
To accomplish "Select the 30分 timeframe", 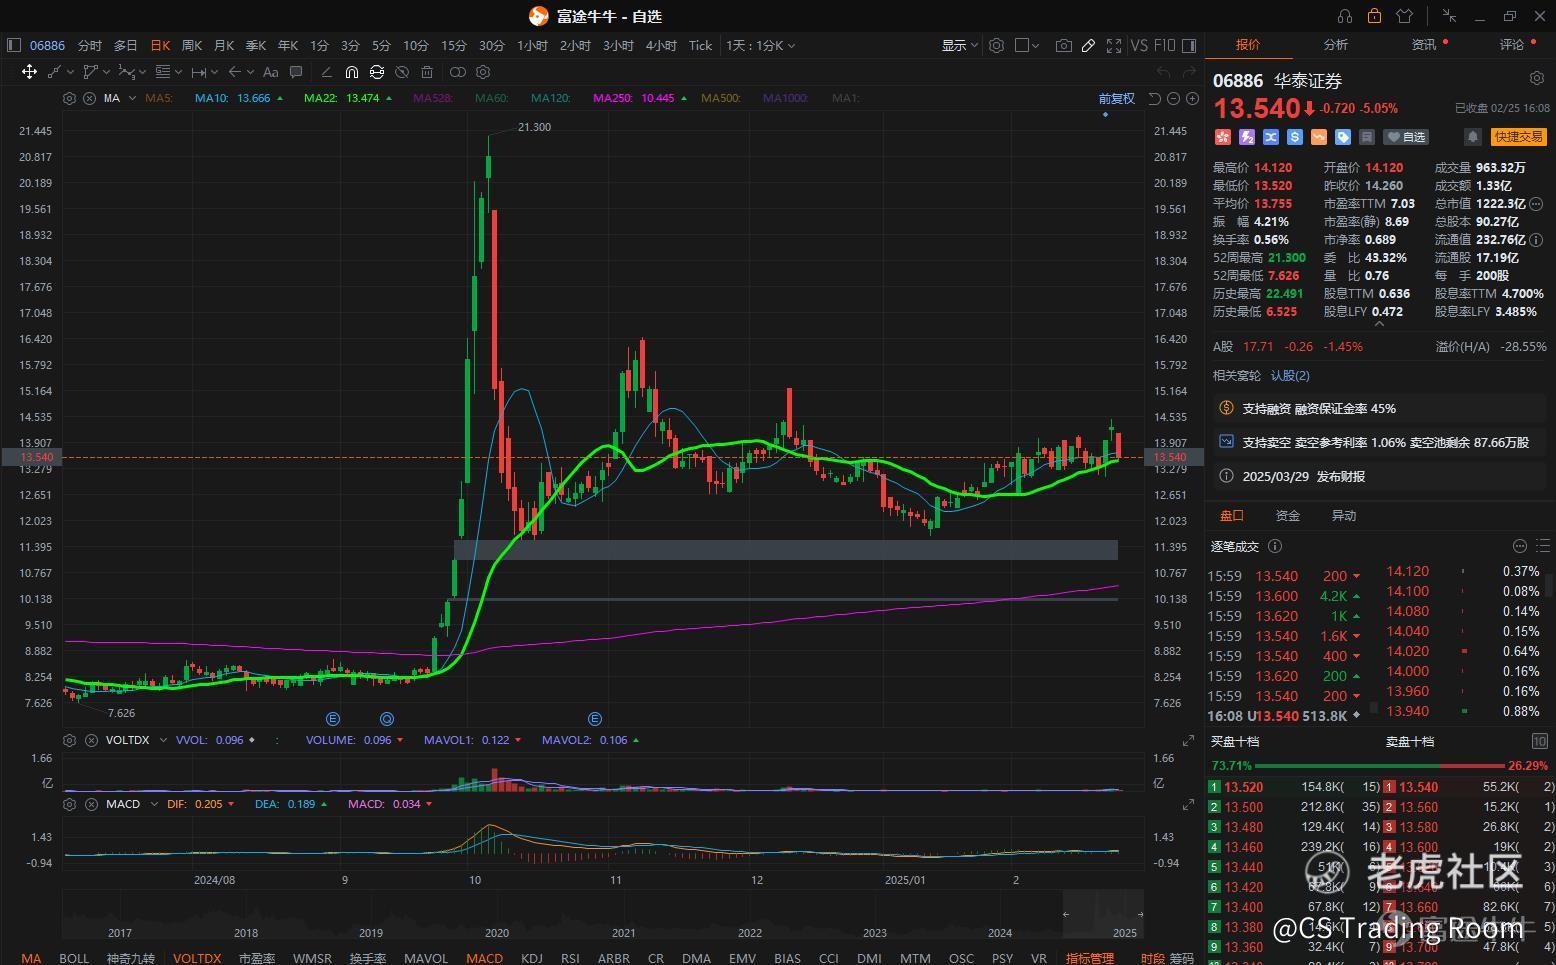I will [491, 45].
